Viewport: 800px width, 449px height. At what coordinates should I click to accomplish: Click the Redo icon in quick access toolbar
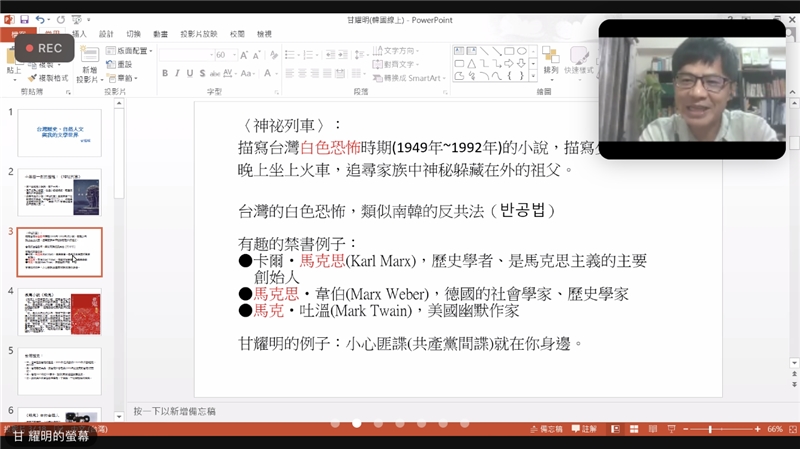(61, 20)
